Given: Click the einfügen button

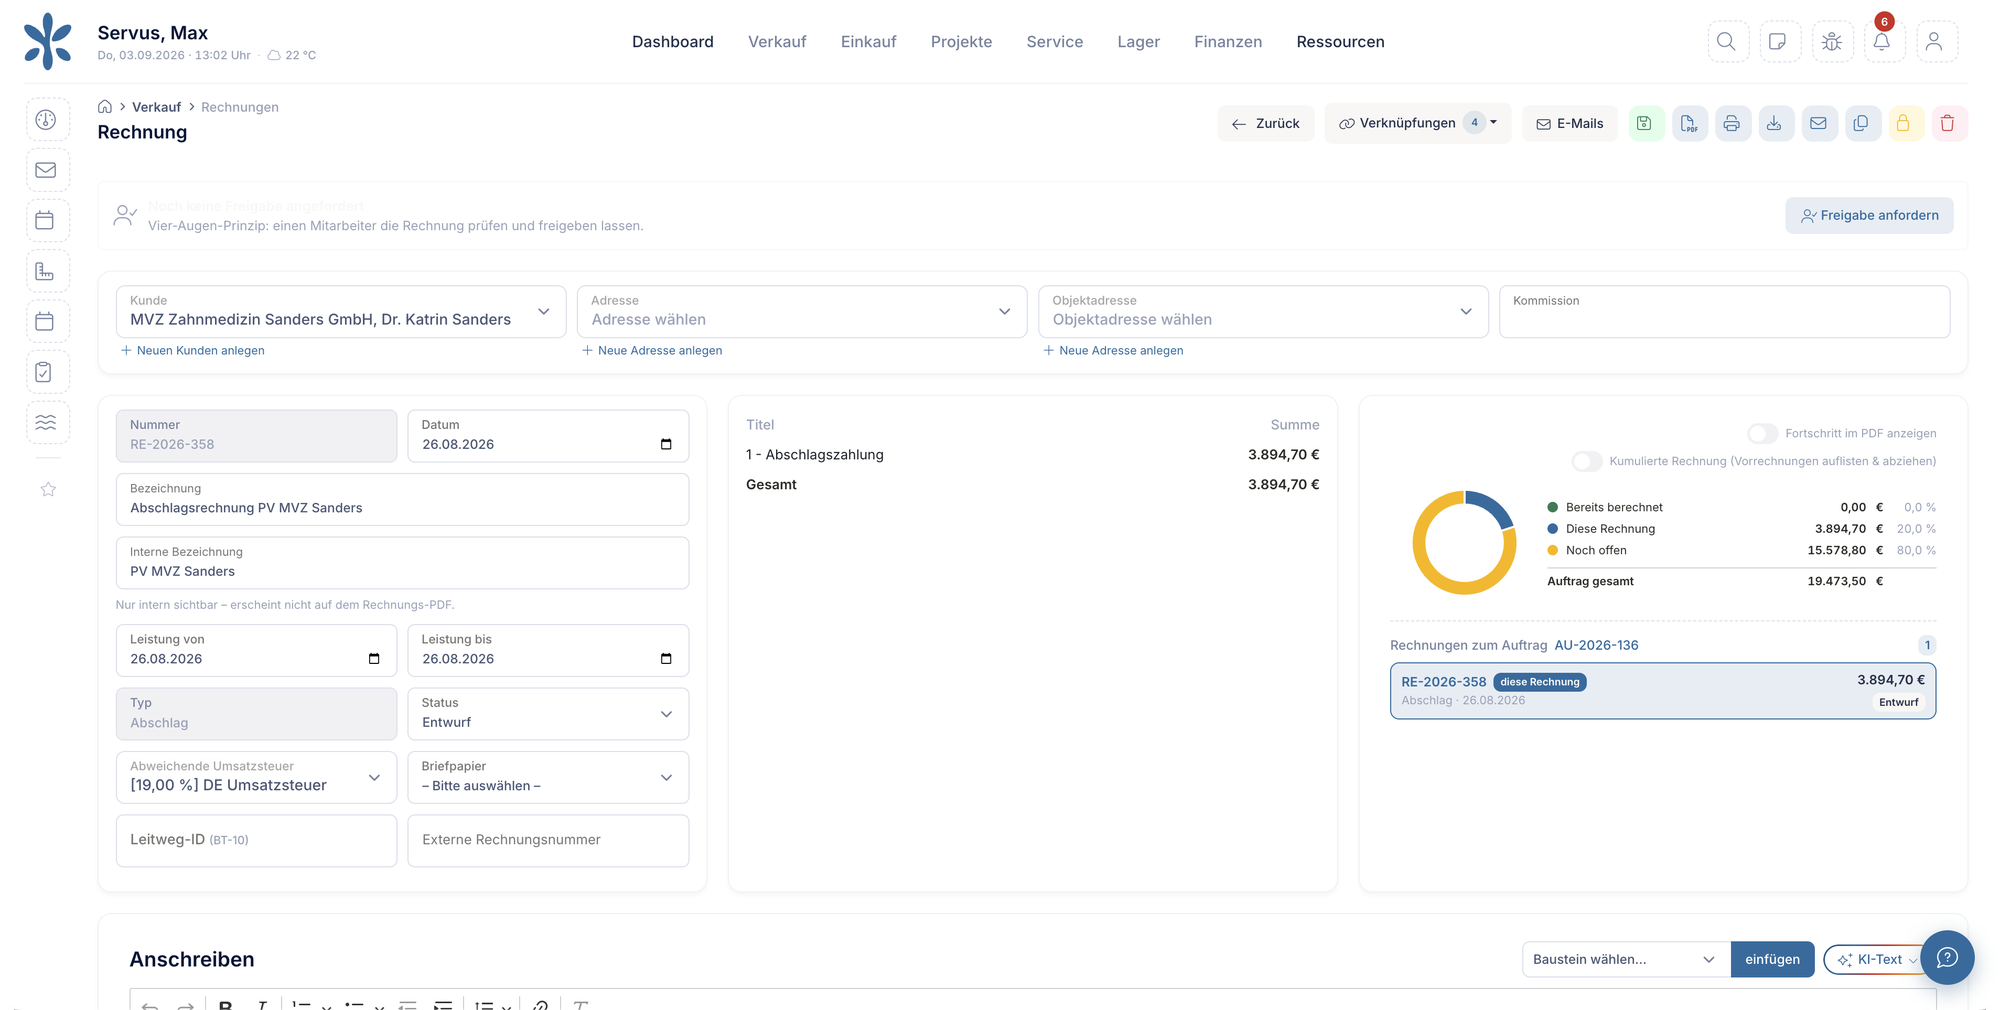Looking at the screenshot, I should (x=1772, y=959).
